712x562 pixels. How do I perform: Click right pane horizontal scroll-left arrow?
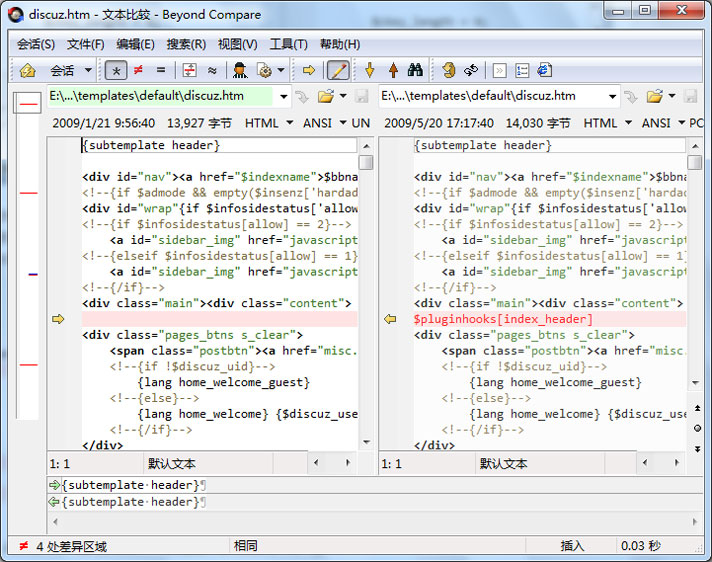coord(645,463)
